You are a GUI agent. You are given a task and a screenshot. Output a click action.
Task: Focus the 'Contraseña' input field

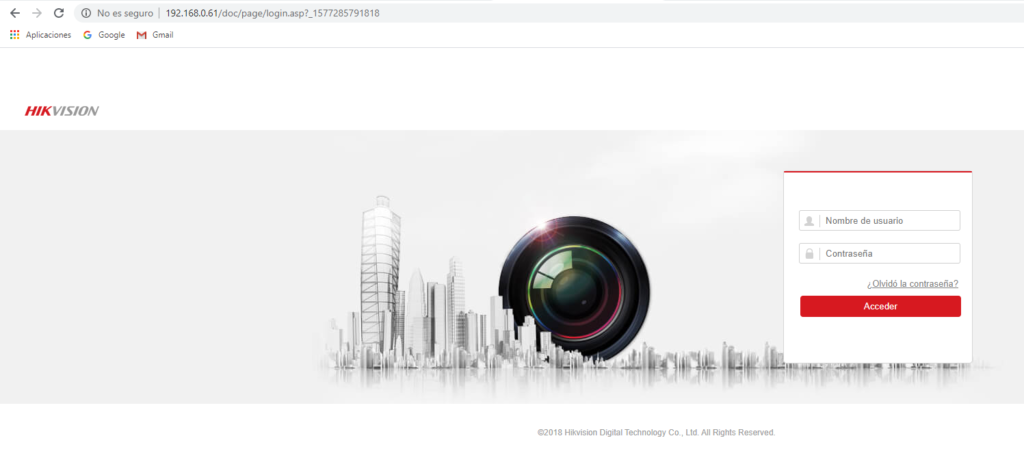880,253
